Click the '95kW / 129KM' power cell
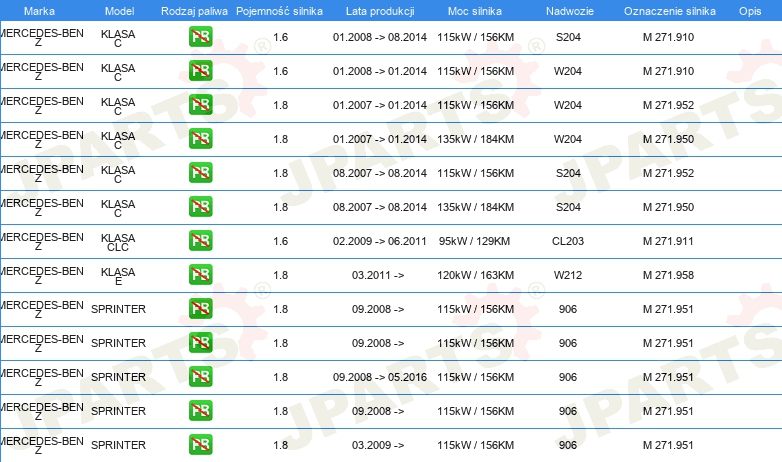The height and width of the screenshot is (462, 782). click(x=474, y=241)
